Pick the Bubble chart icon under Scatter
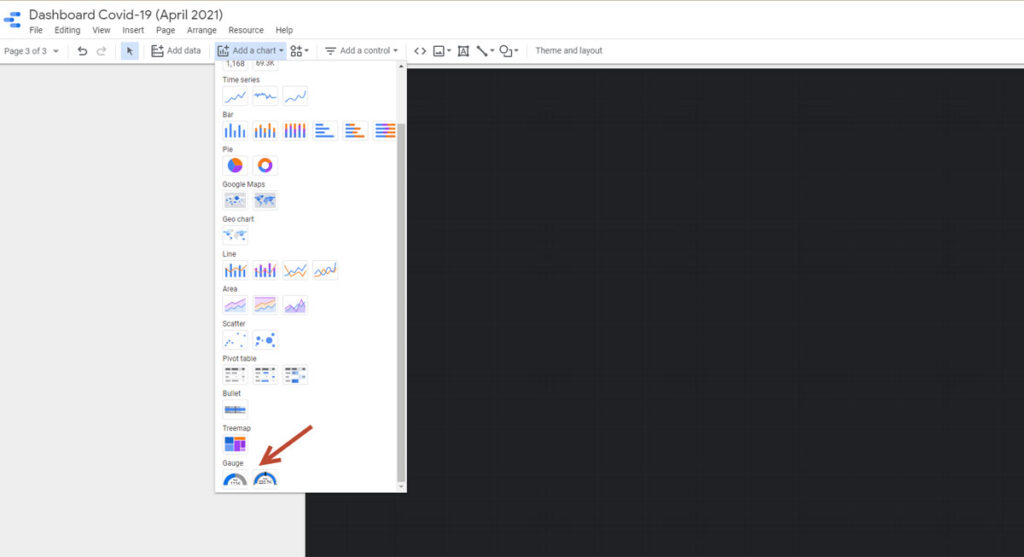 [x=265, y=340]
